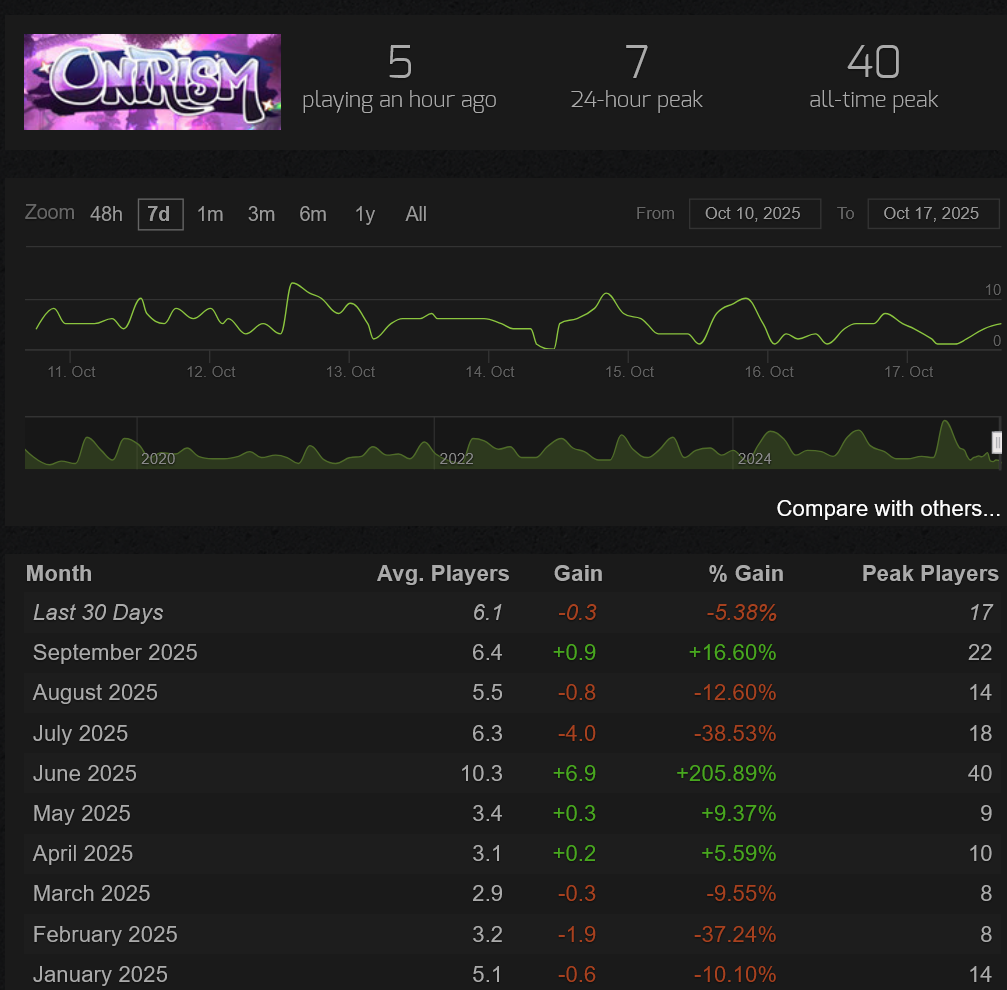Viewport: 1007px width, 990px height.
Task: Click the 17. Oct axis label
Action: (x=909, y=372)
